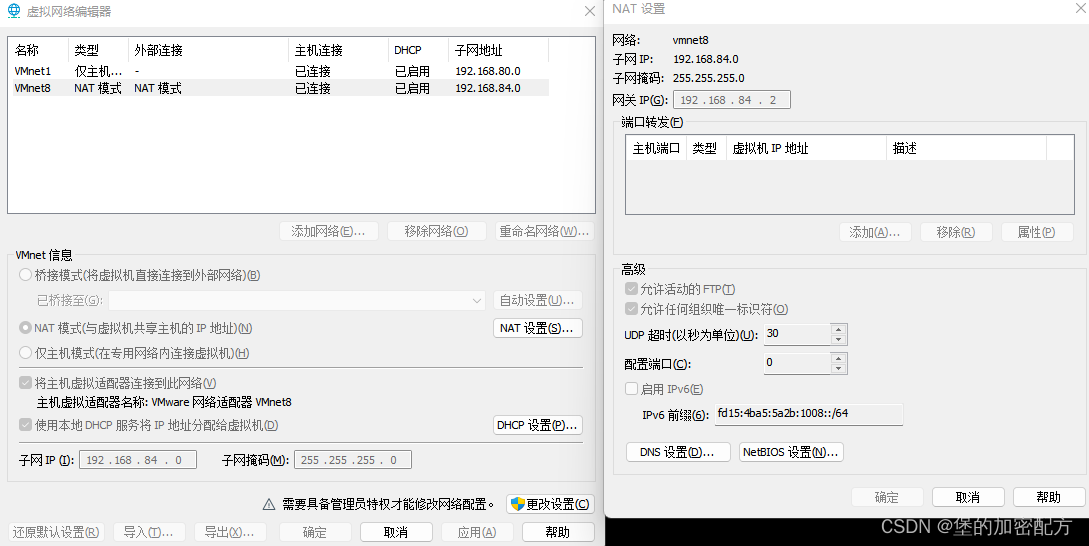The height and width of the screenshot is (546, 1089).
Task: Sort by the 子网地址 column header
Action: 499,50
